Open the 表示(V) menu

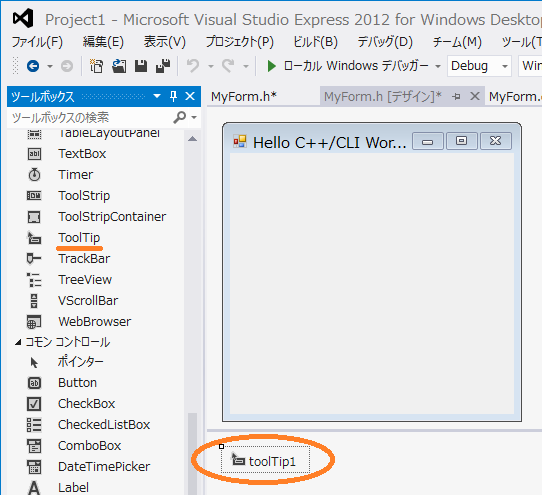(x=165, y=42)
